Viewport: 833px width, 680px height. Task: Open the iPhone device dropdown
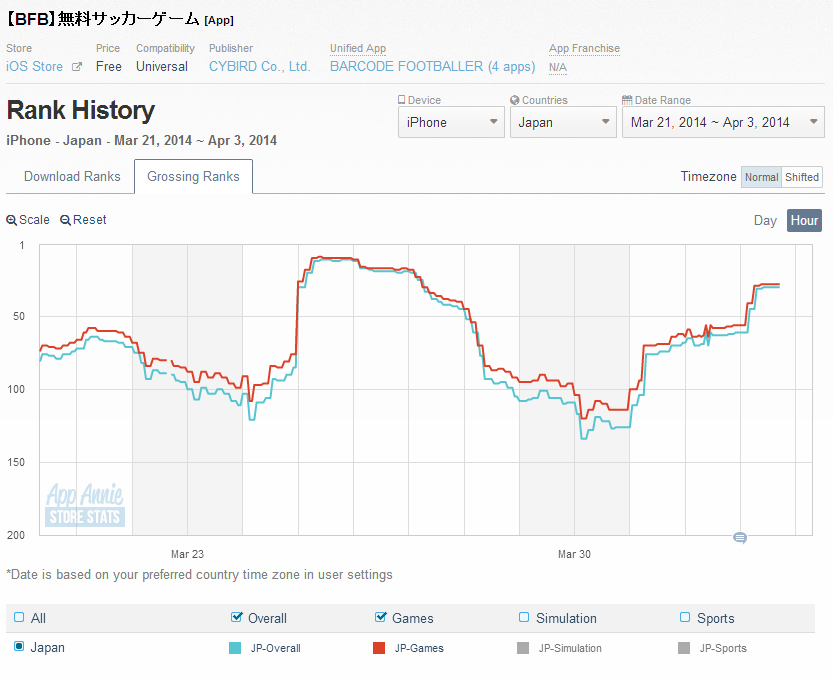451,122
